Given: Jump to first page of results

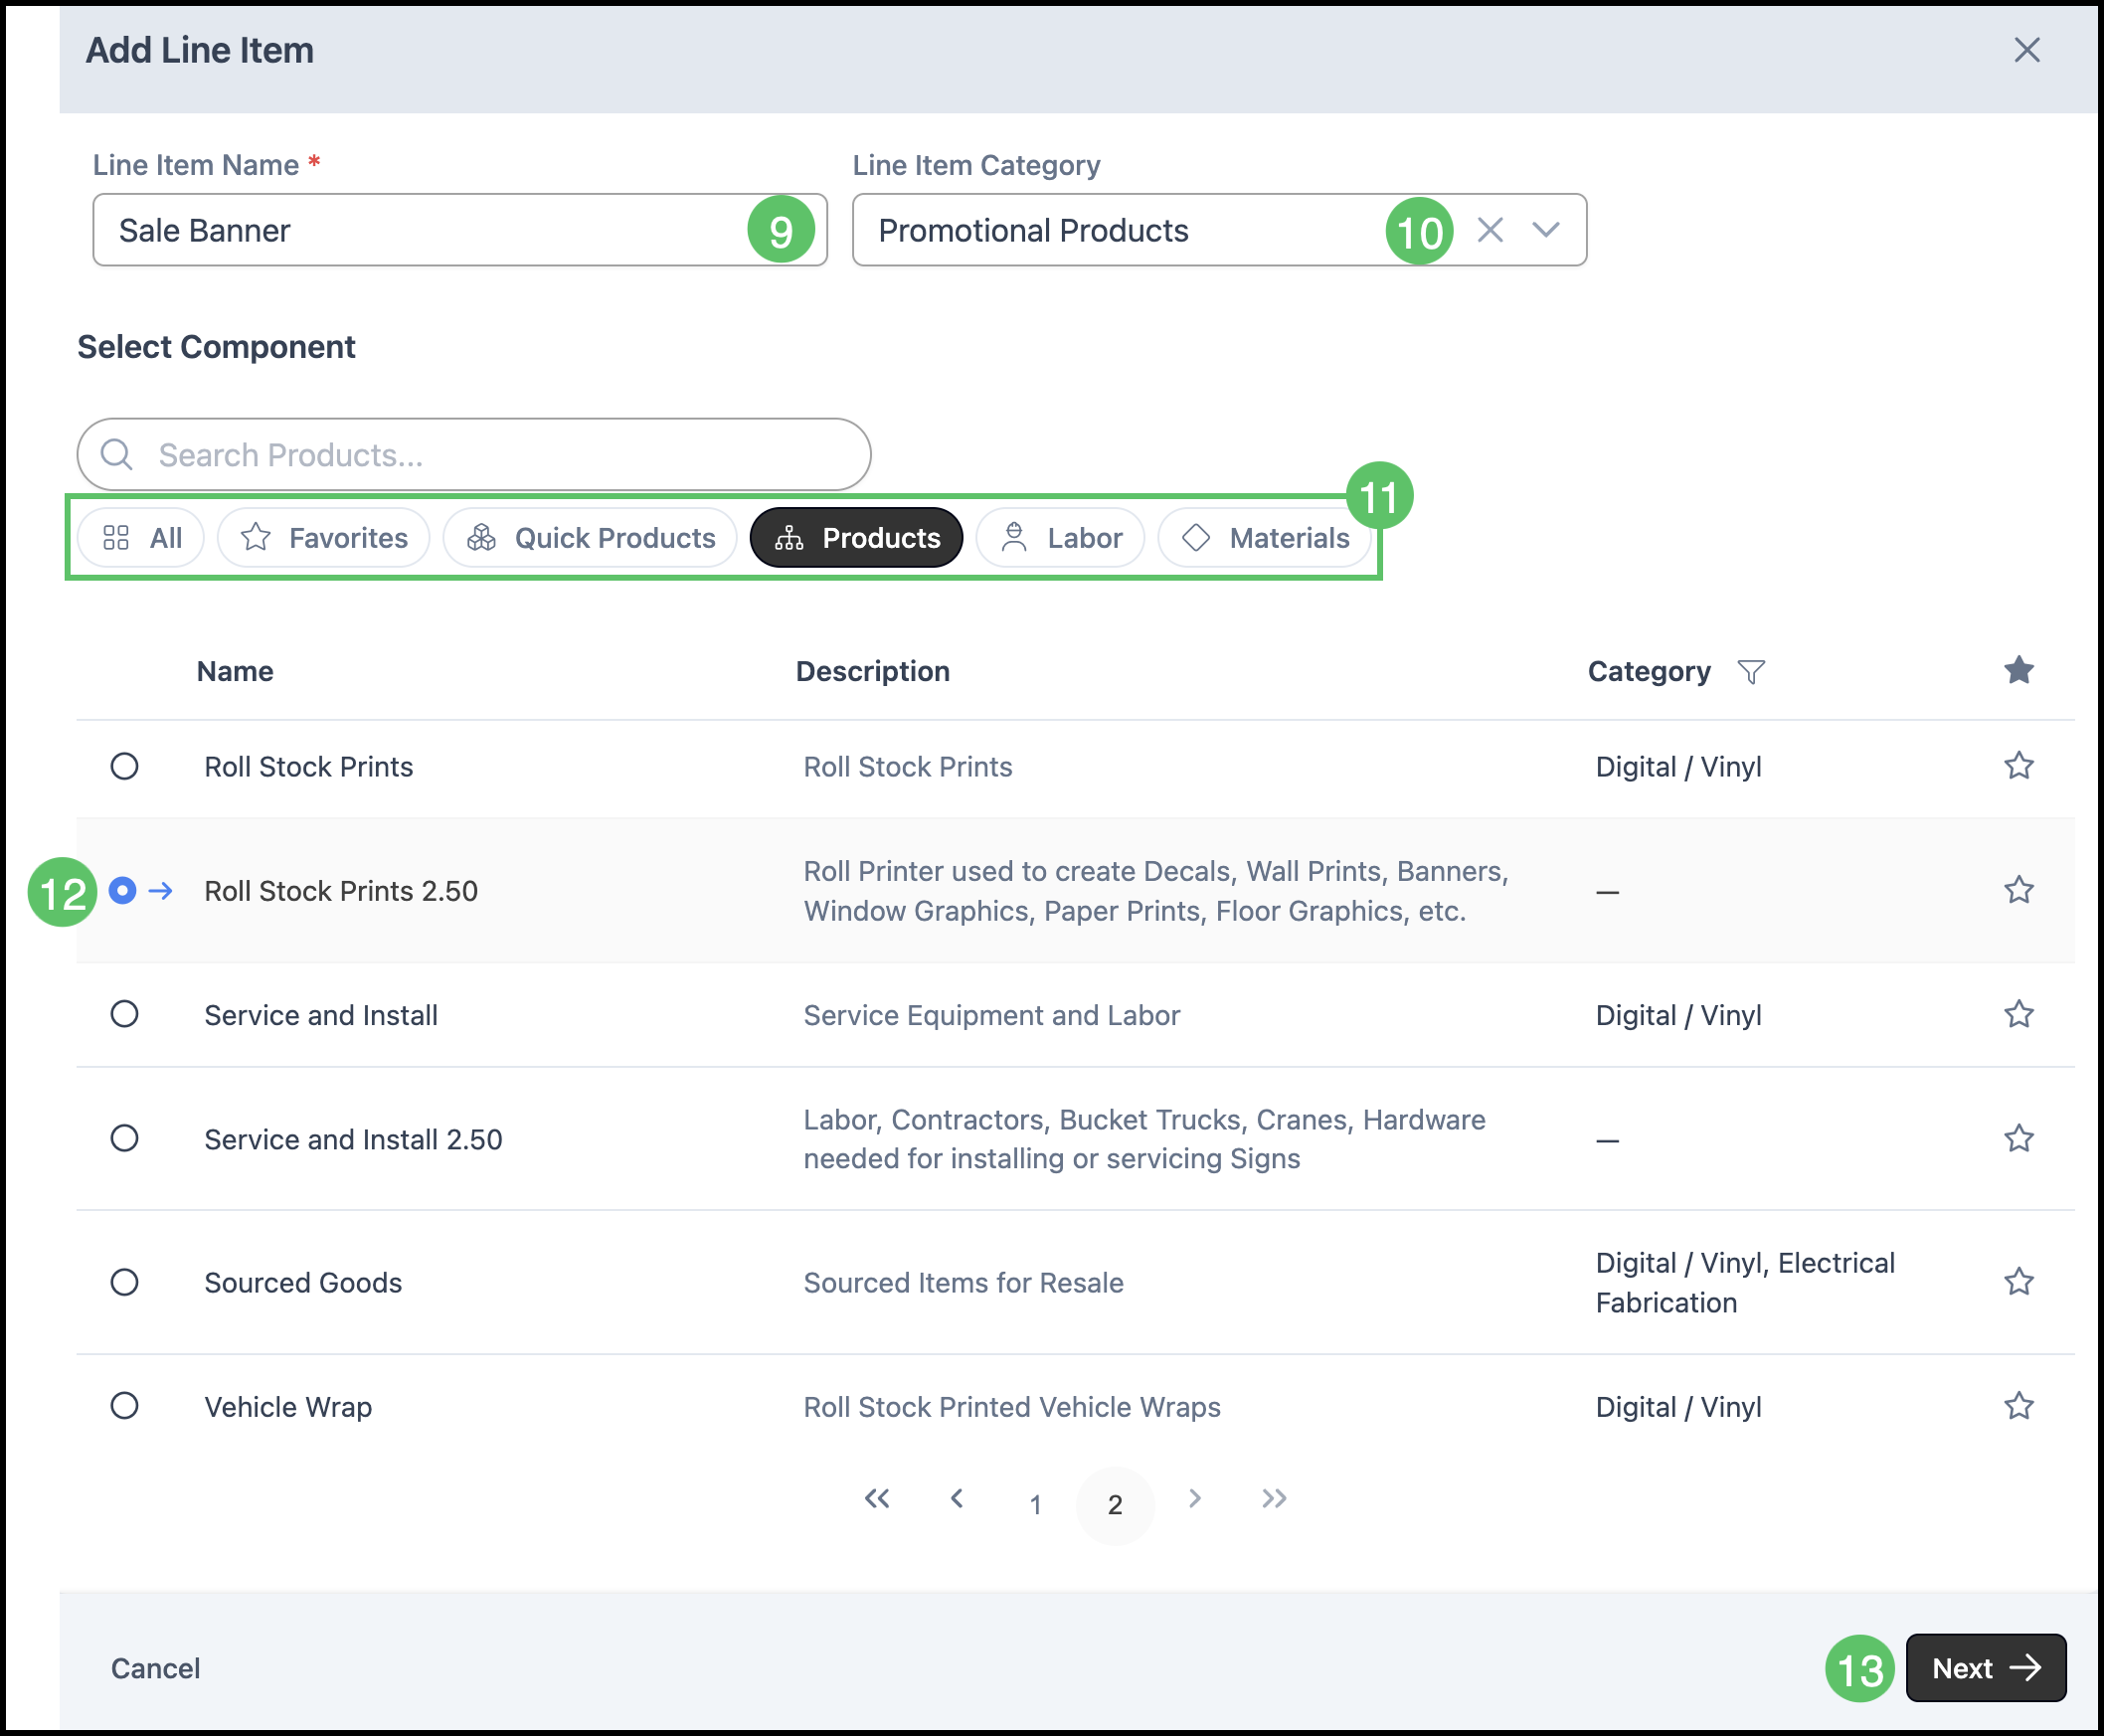Looking at the screenshot, I should coord(877,1498).
